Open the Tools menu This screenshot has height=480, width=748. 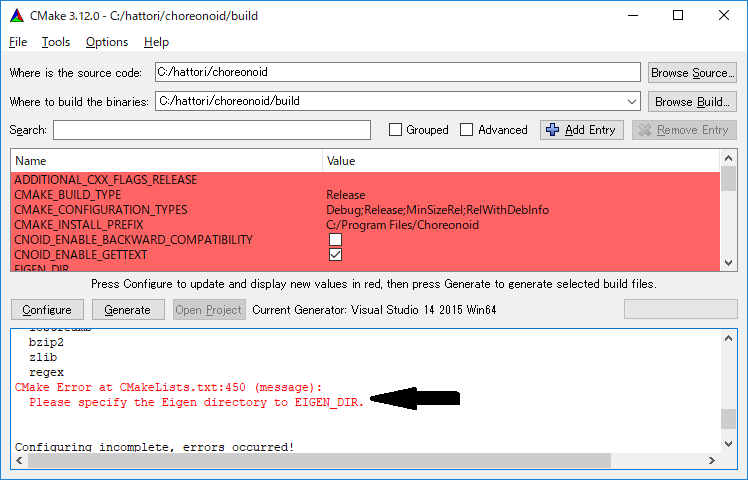56,42
